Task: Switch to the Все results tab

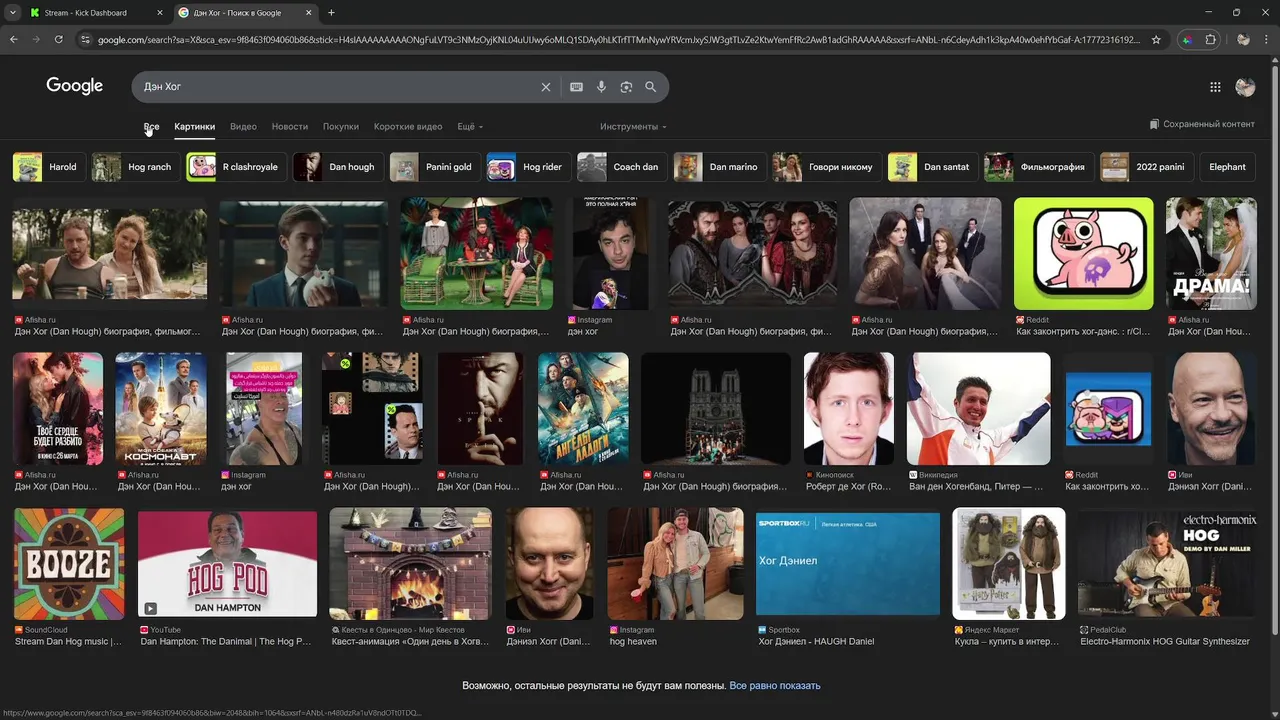Action: tap(151, 127)
